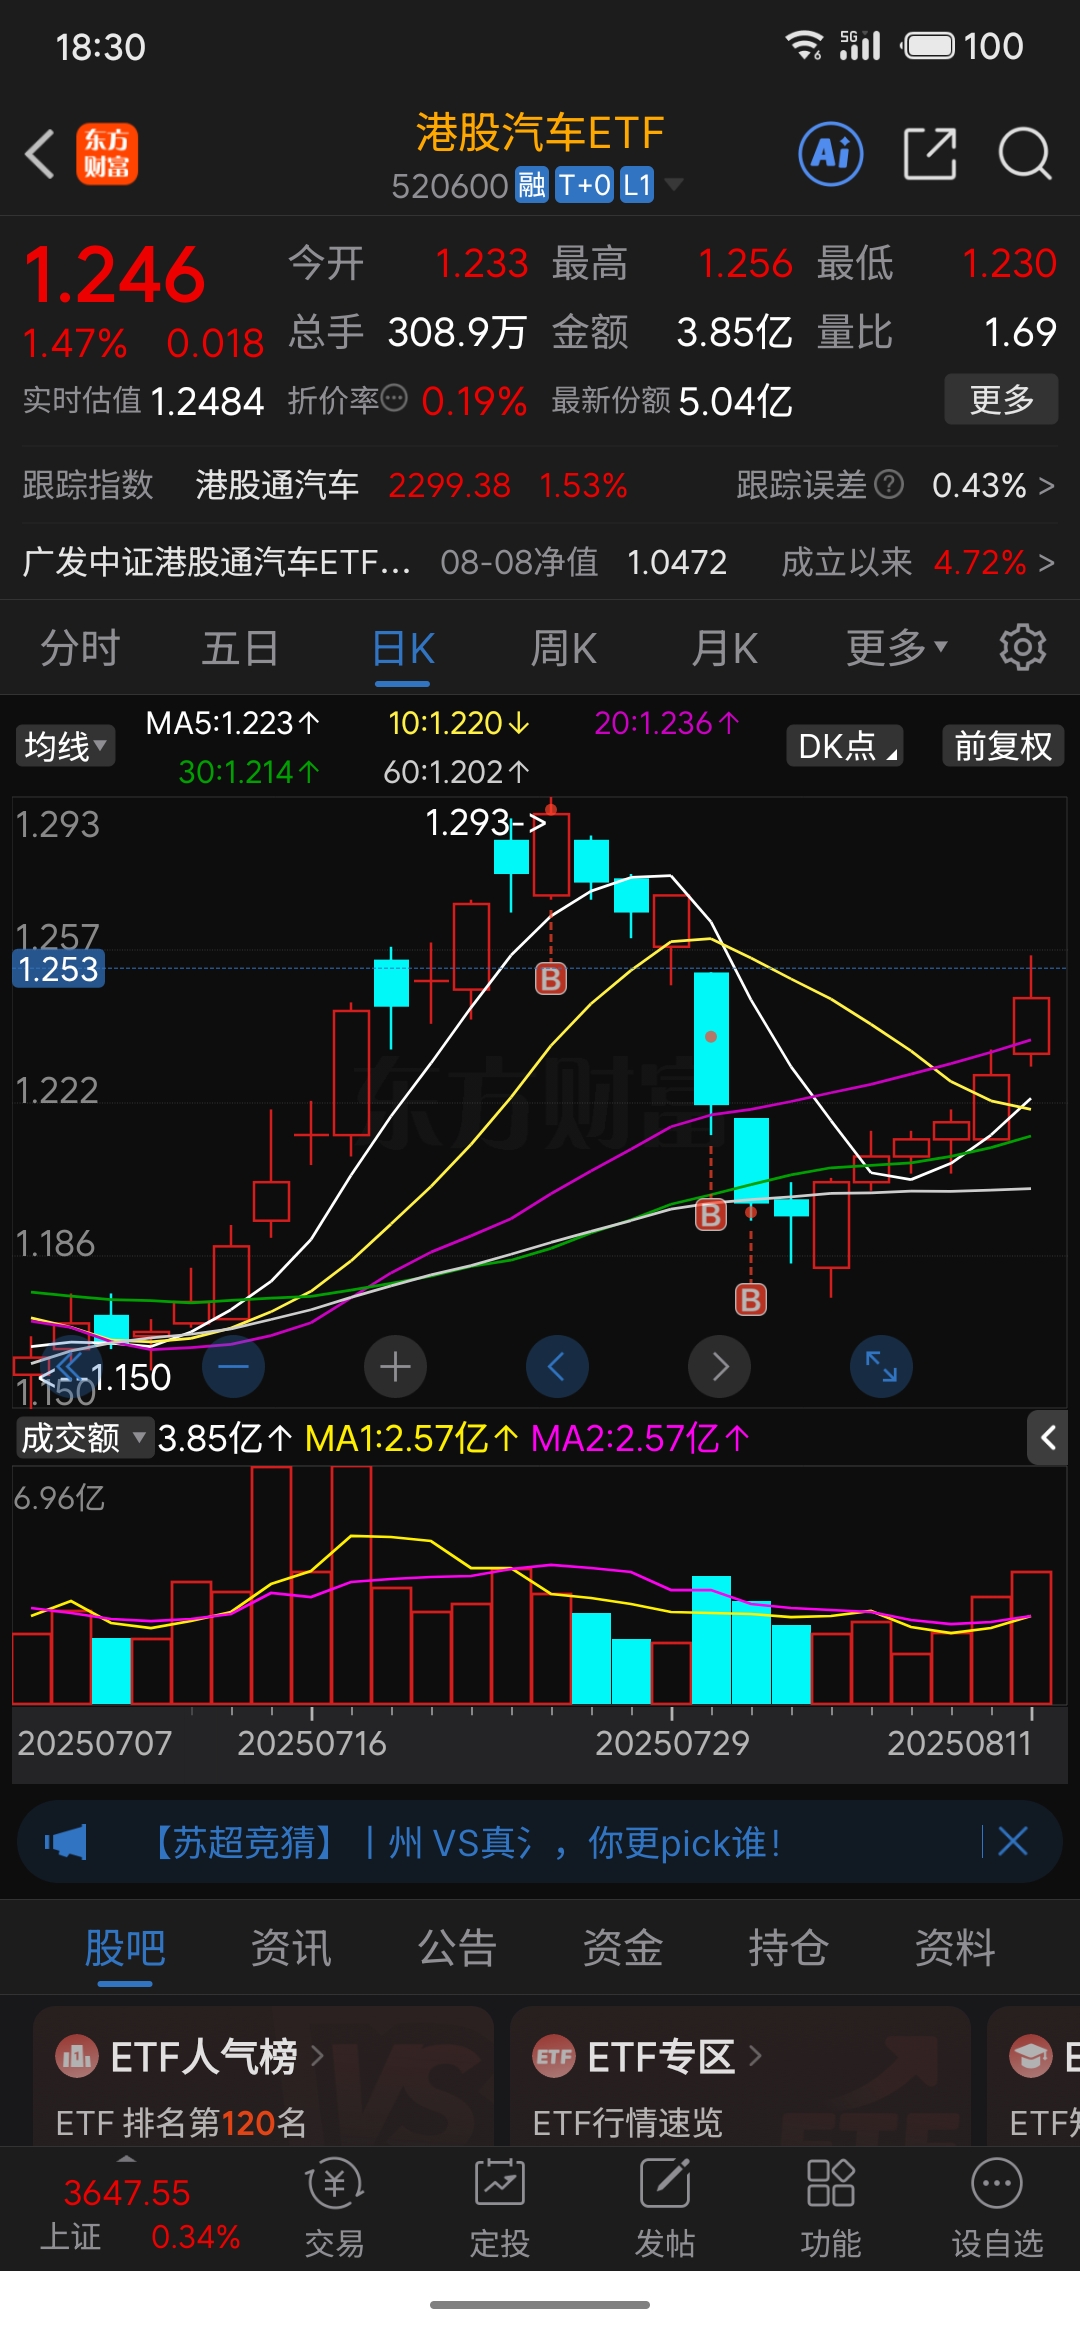
Task: Tap the 跟踪误差 question mark icon
Action: (x=889, y=485)
